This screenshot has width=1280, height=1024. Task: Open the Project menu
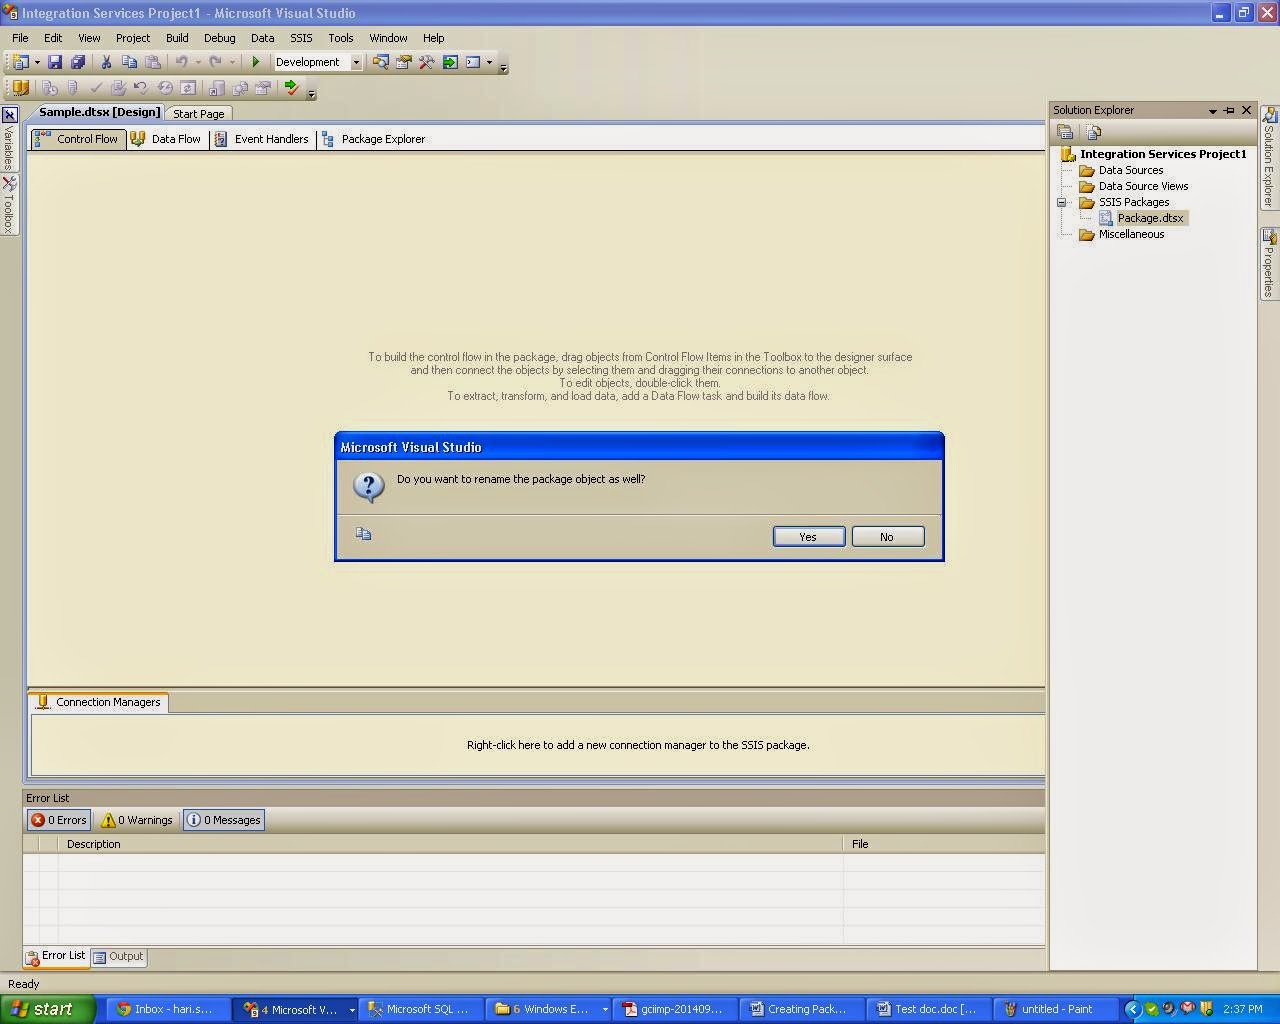(133, 38)
